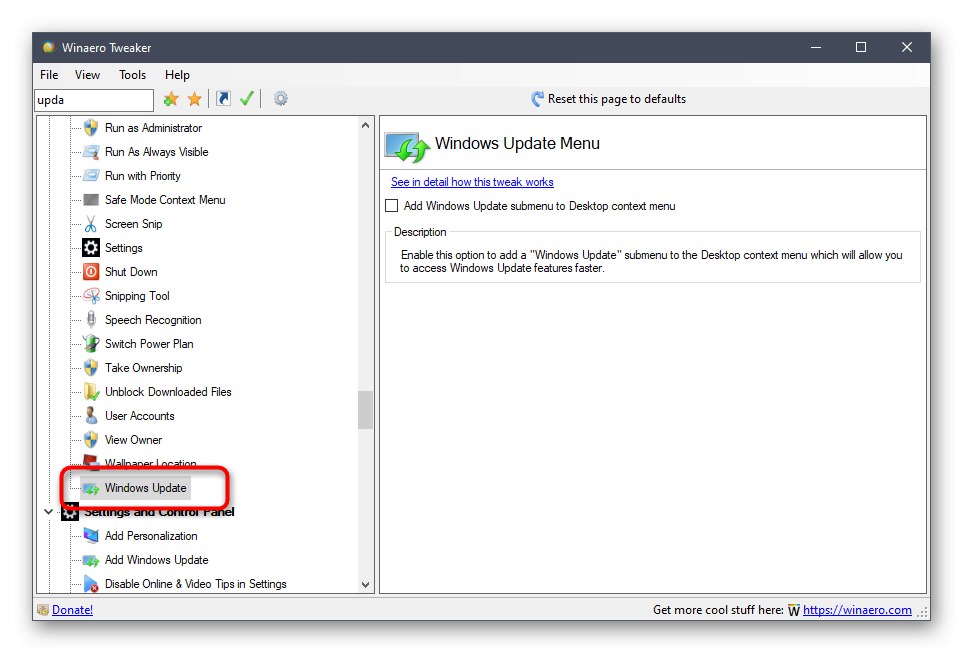Select 'Add Windows Update' tree row
The height and width of the screenshot is (653, 963).
[x=157, y=560]
